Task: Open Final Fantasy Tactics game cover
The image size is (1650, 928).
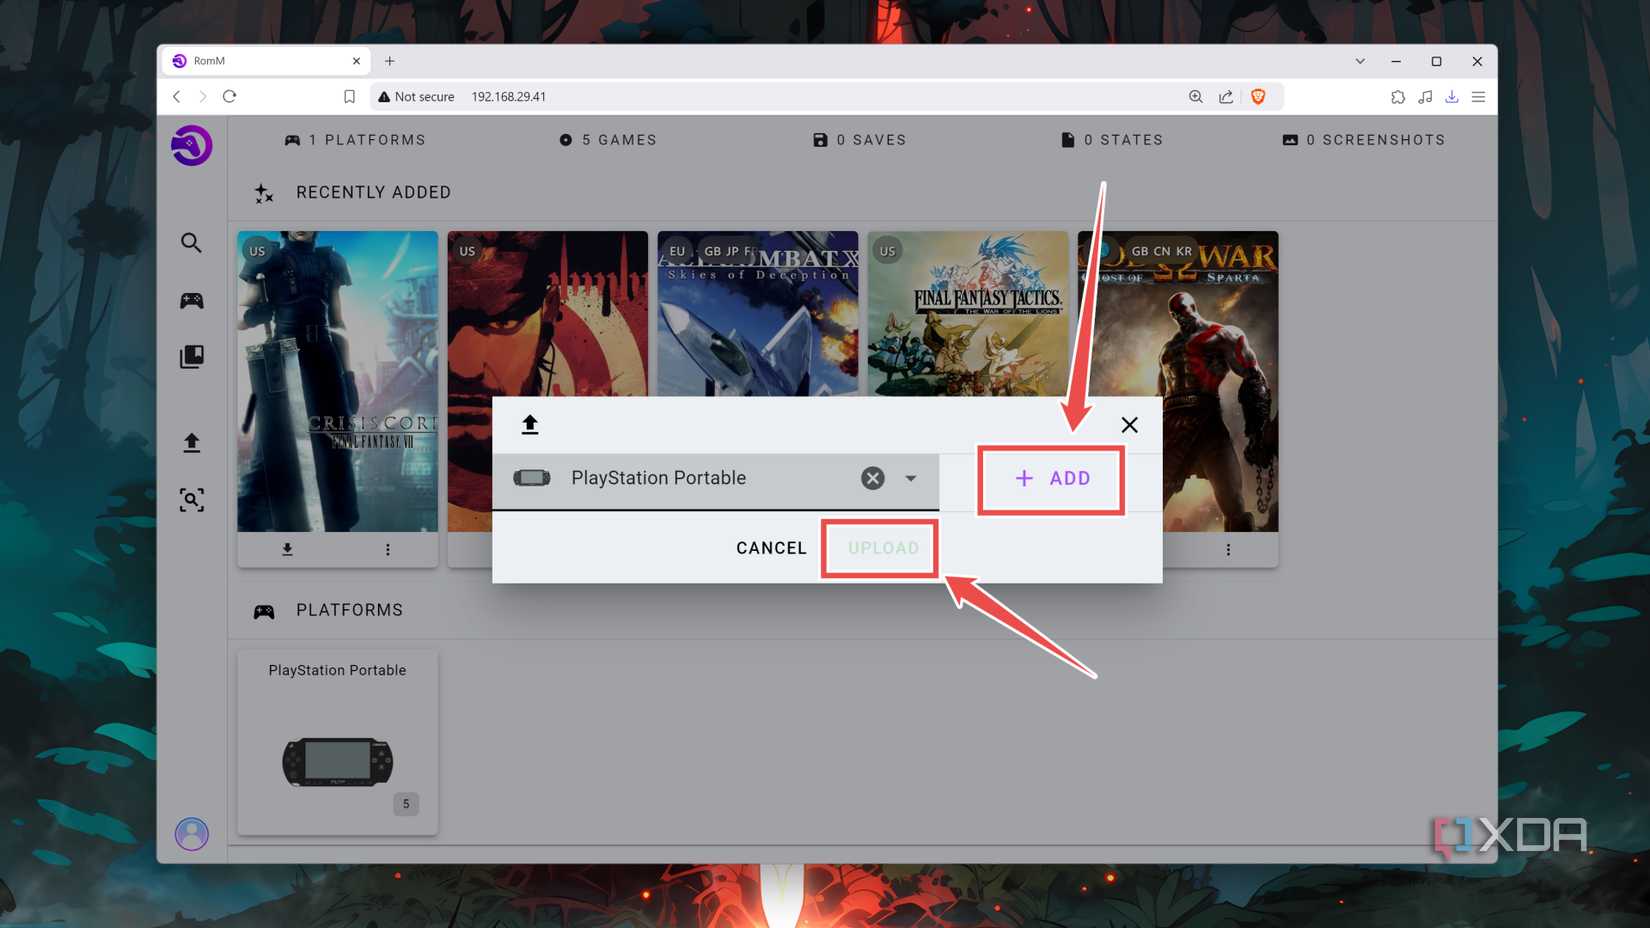Action: tap(968, 314)
